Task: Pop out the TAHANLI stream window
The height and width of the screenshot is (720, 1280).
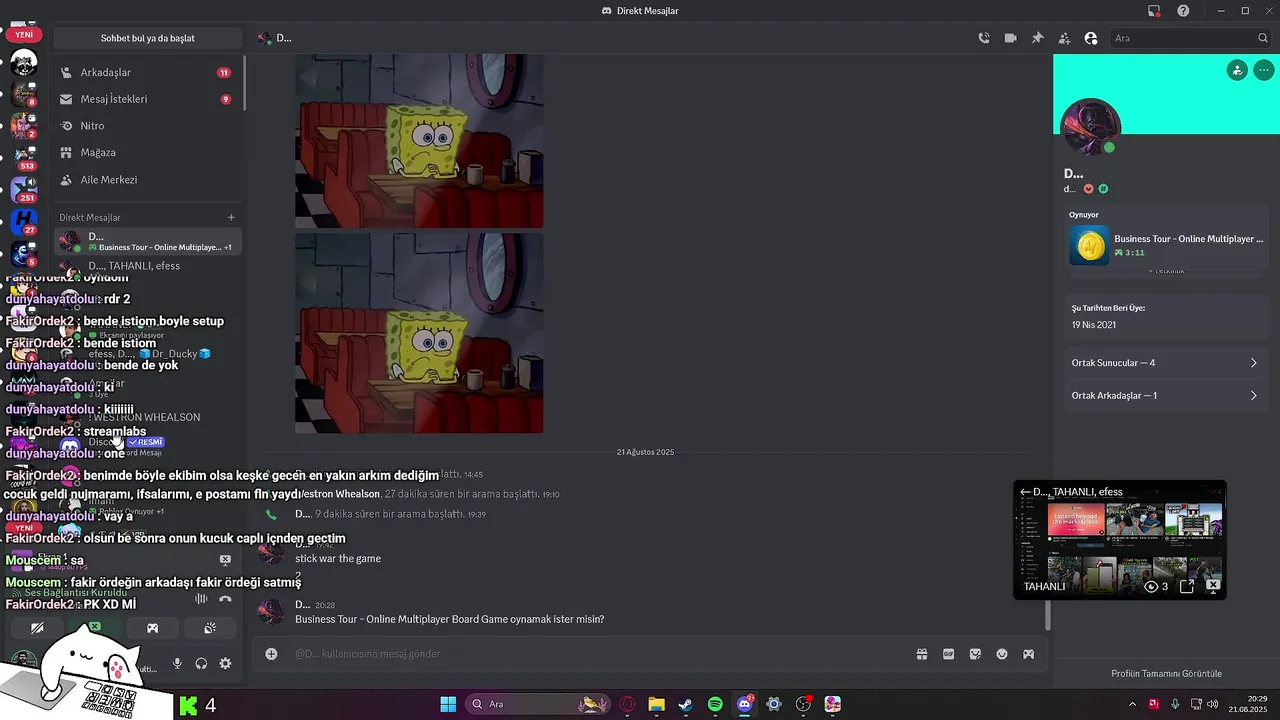Action: point(1187,586)
